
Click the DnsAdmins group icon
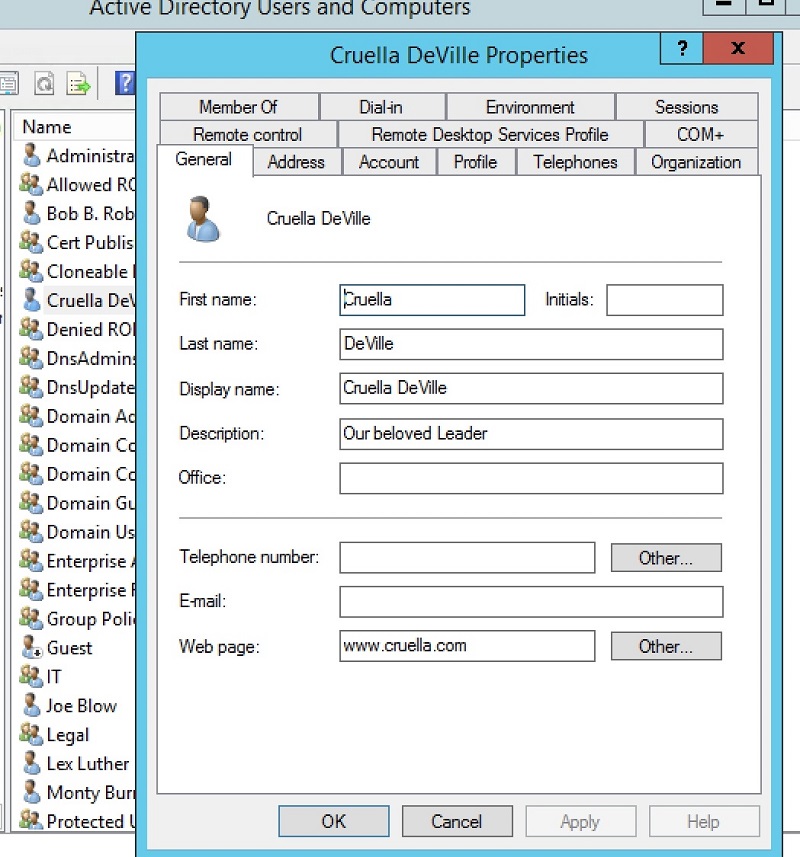tap(31, 358)
